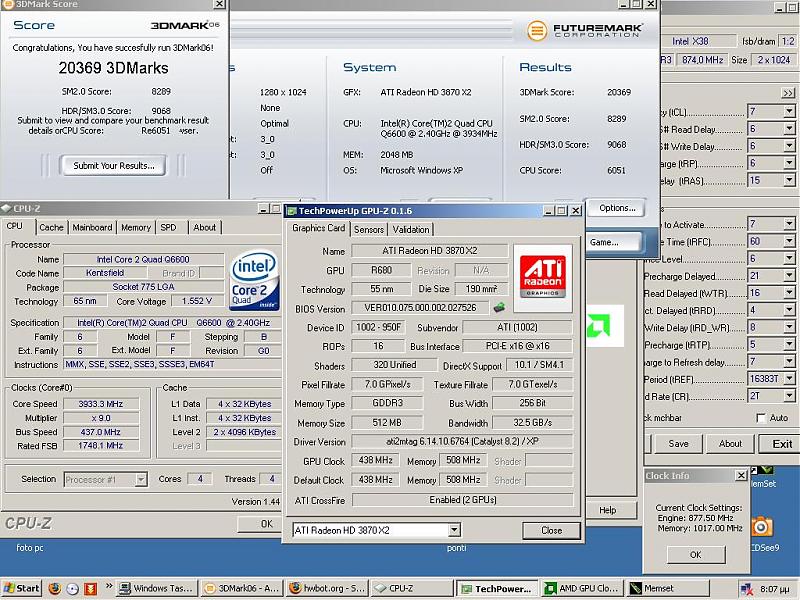Click the GPU-Z title bar icon
Viewport: 800px width, 600px height.
(x=291, y=211)
